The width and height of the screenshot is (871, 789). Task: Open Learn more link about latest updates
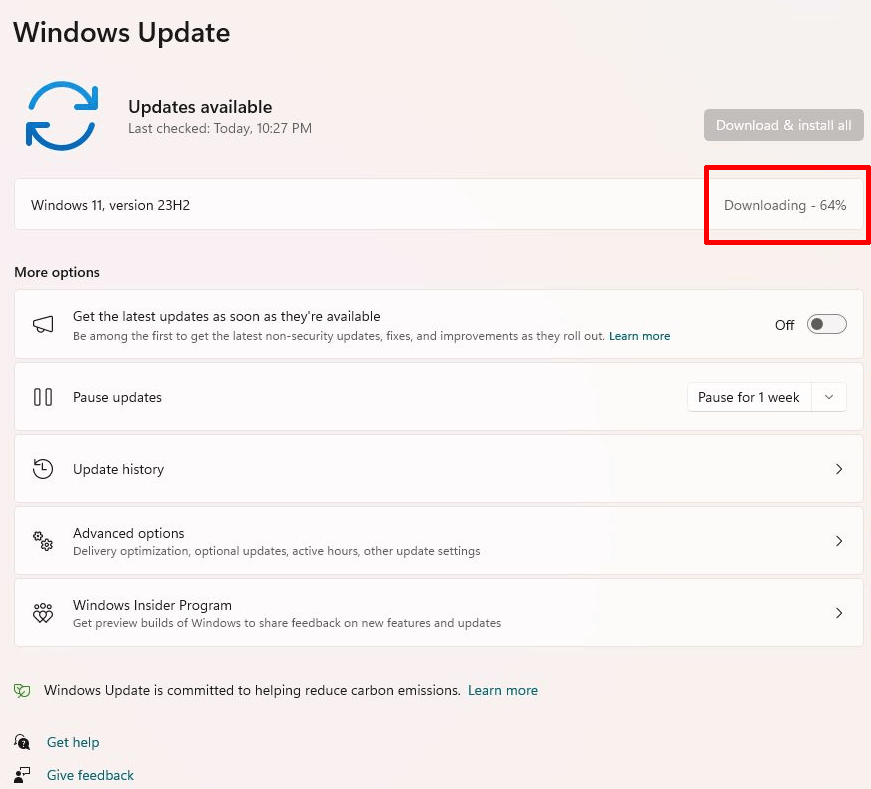tap(639, 336)
